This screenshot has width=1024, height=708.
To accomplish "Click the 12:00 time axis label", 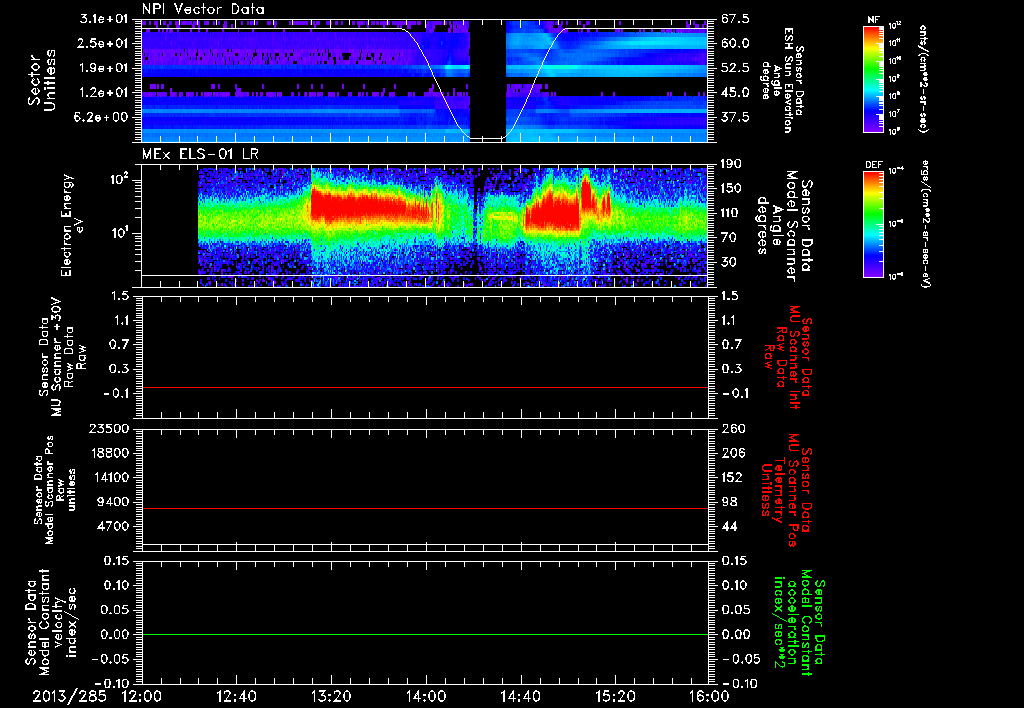I will [142, 696].
